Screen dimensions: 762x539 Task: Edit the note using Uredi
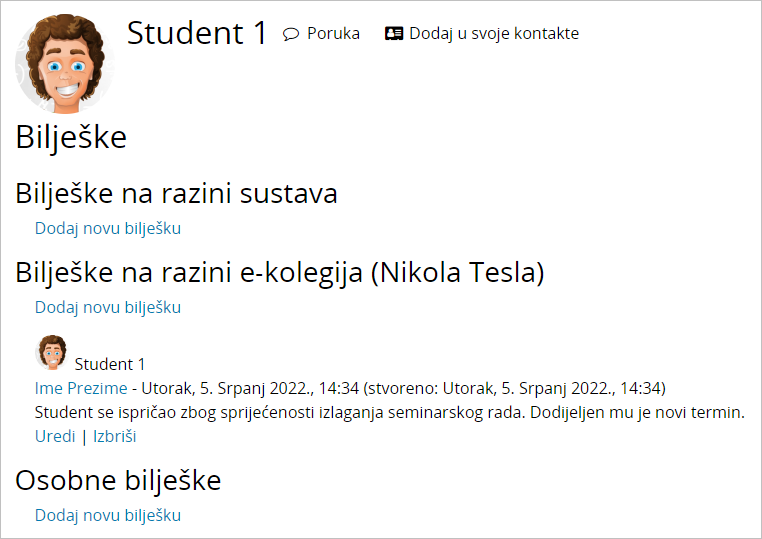pyautogui.click(x=55, y=436)
